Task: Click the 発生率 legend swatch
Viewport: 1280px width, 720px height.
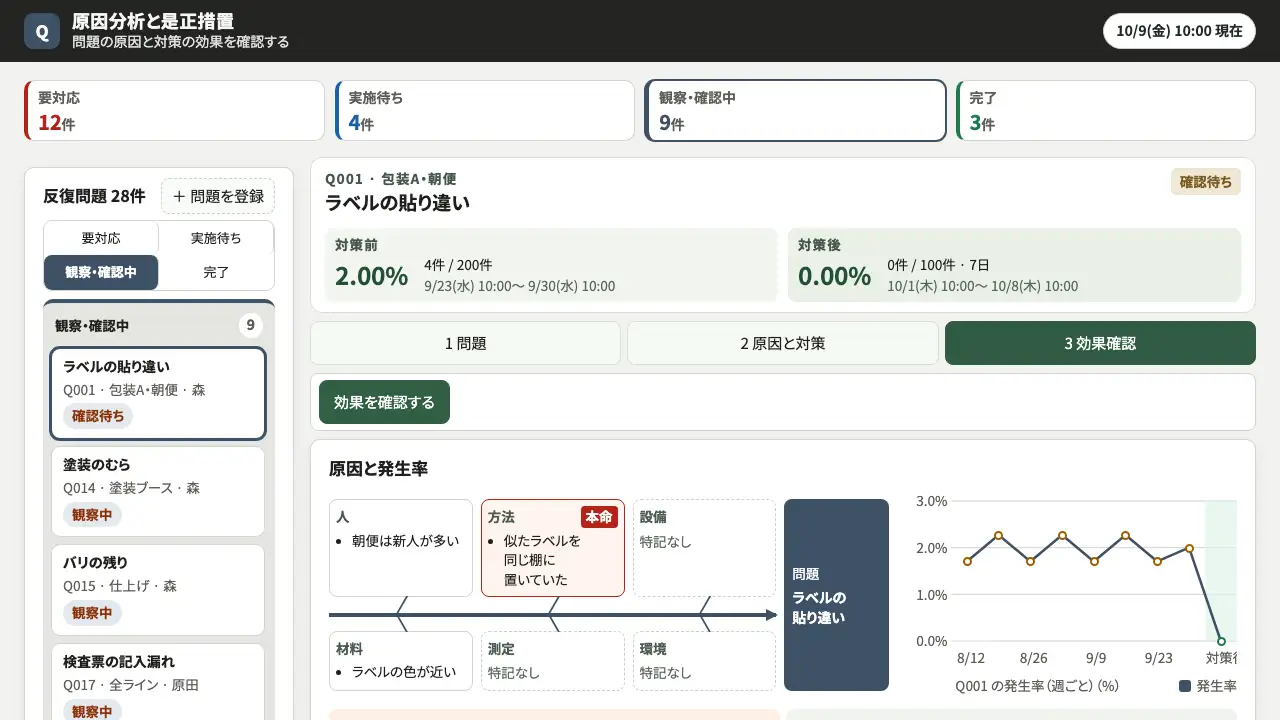Action: (x=1185, y=686)
